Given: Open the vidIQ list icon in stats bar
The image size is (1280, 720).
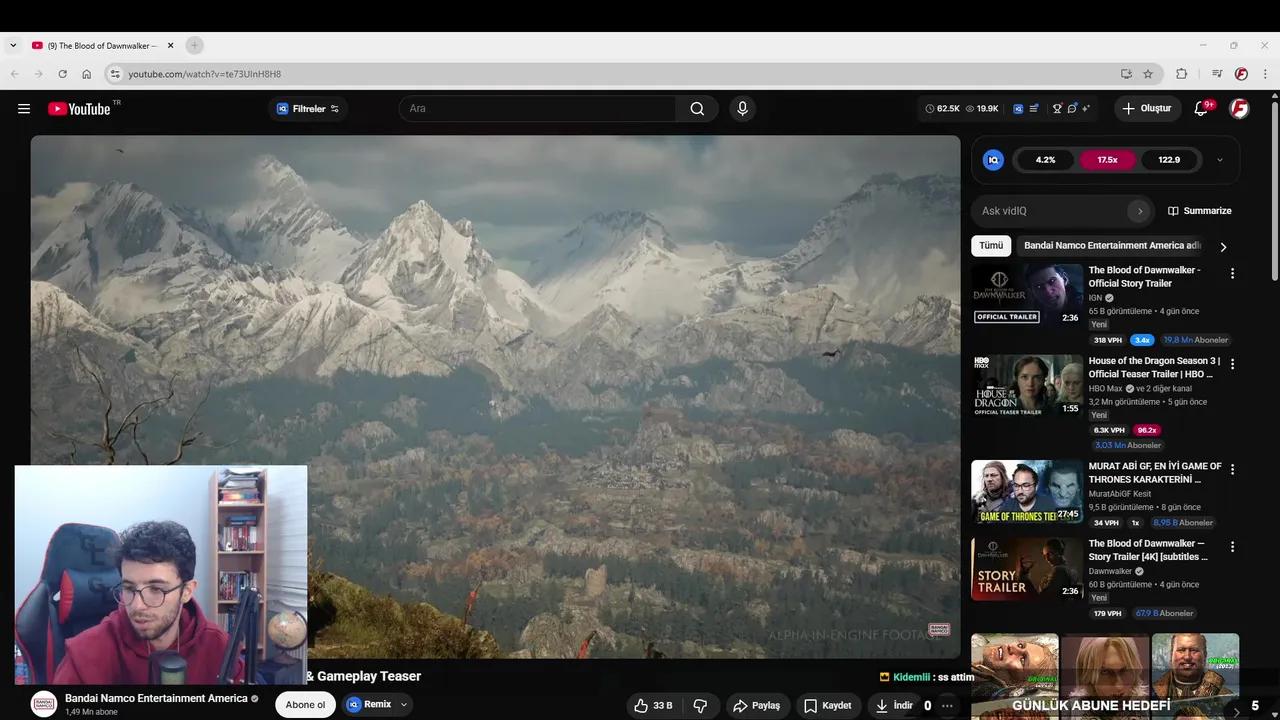Looking at the screenshot, I should pos(1033,109).
